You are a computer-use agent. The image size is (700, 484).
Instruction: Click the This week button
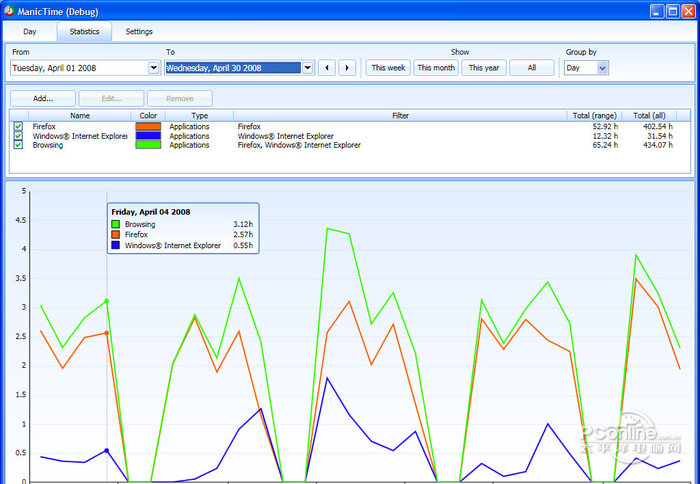(387, 68)
